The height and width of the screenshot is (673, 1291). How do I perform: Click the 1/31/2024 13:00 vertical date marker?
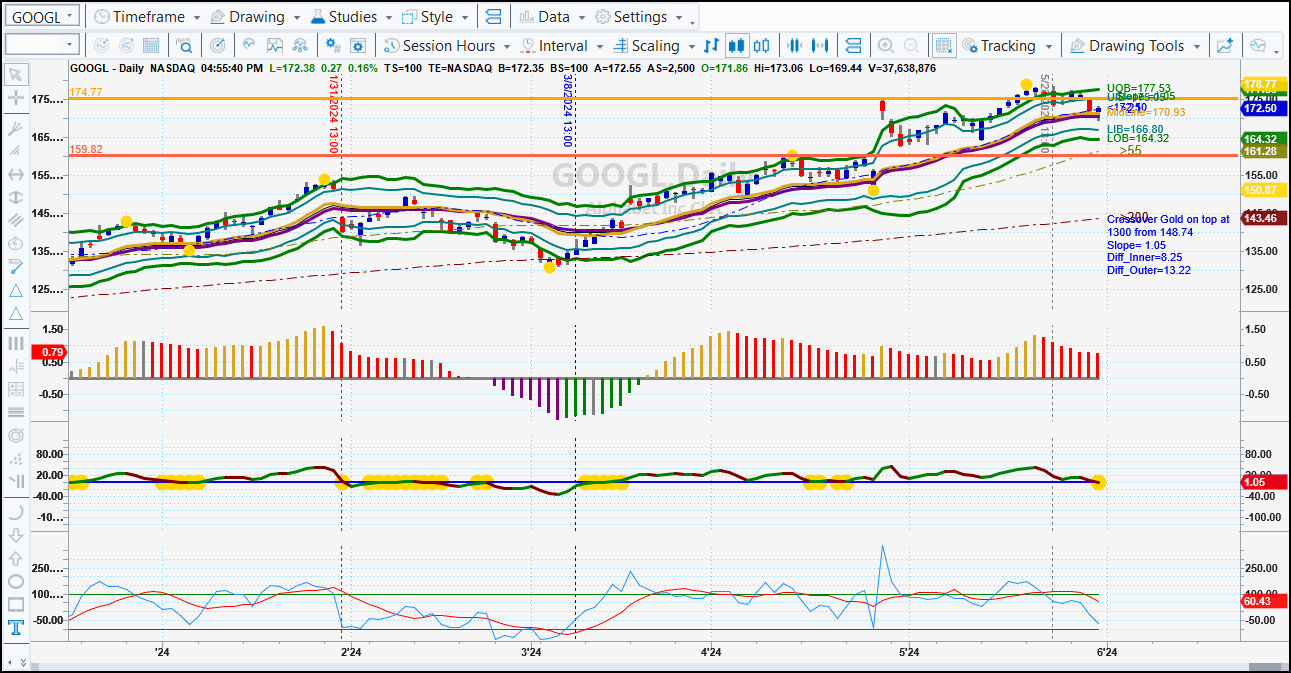[334, 114]
